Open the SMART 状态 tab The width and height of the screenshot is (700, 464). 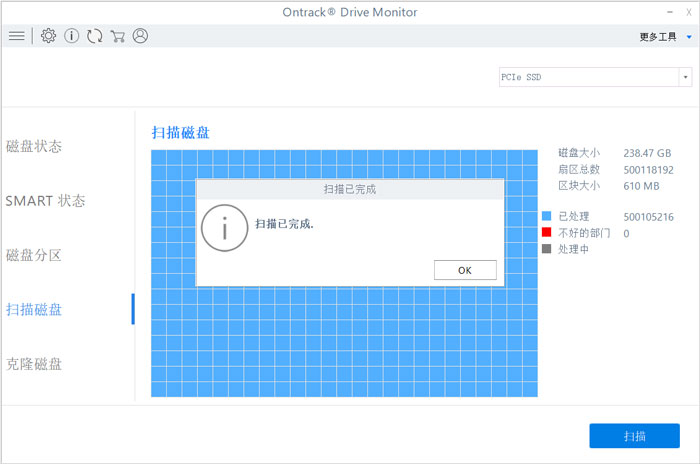(45, 201)
